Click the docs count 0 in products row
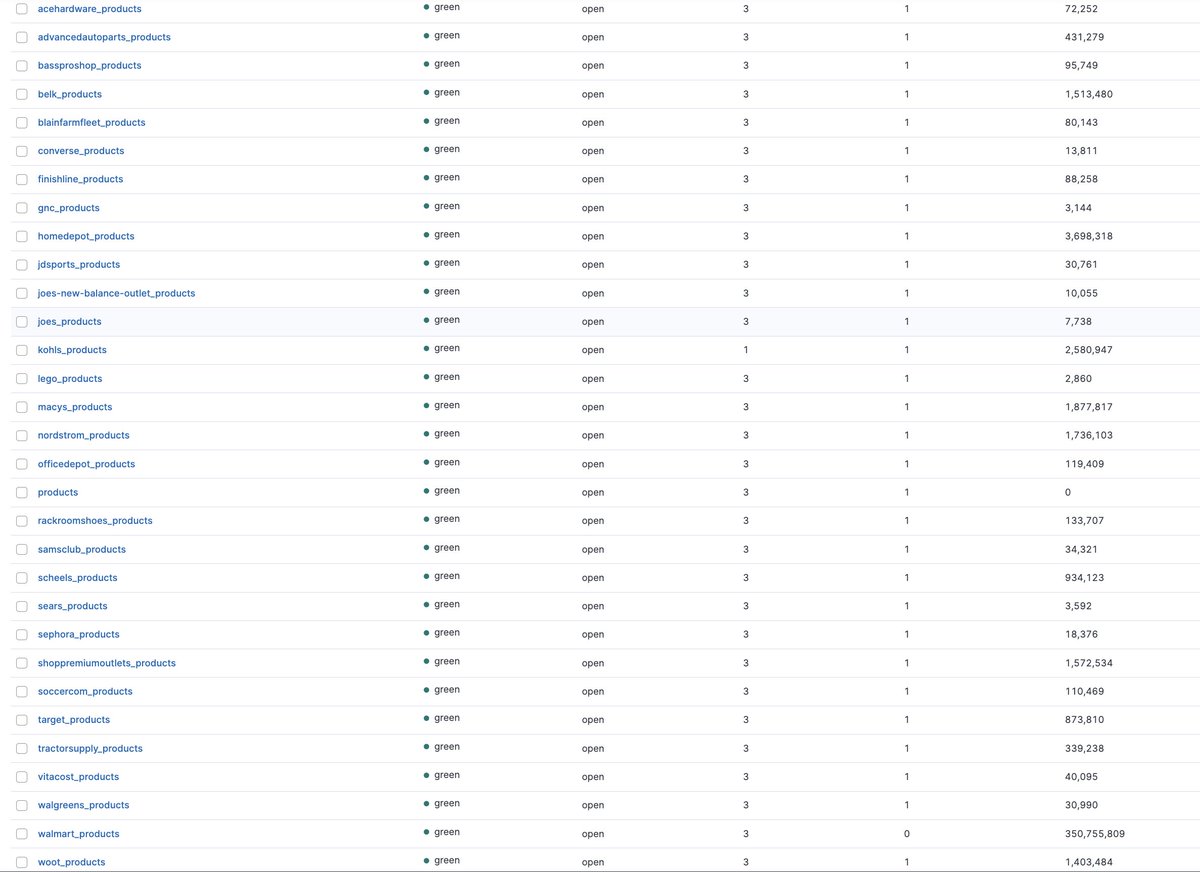 [x=1068, y=492]
